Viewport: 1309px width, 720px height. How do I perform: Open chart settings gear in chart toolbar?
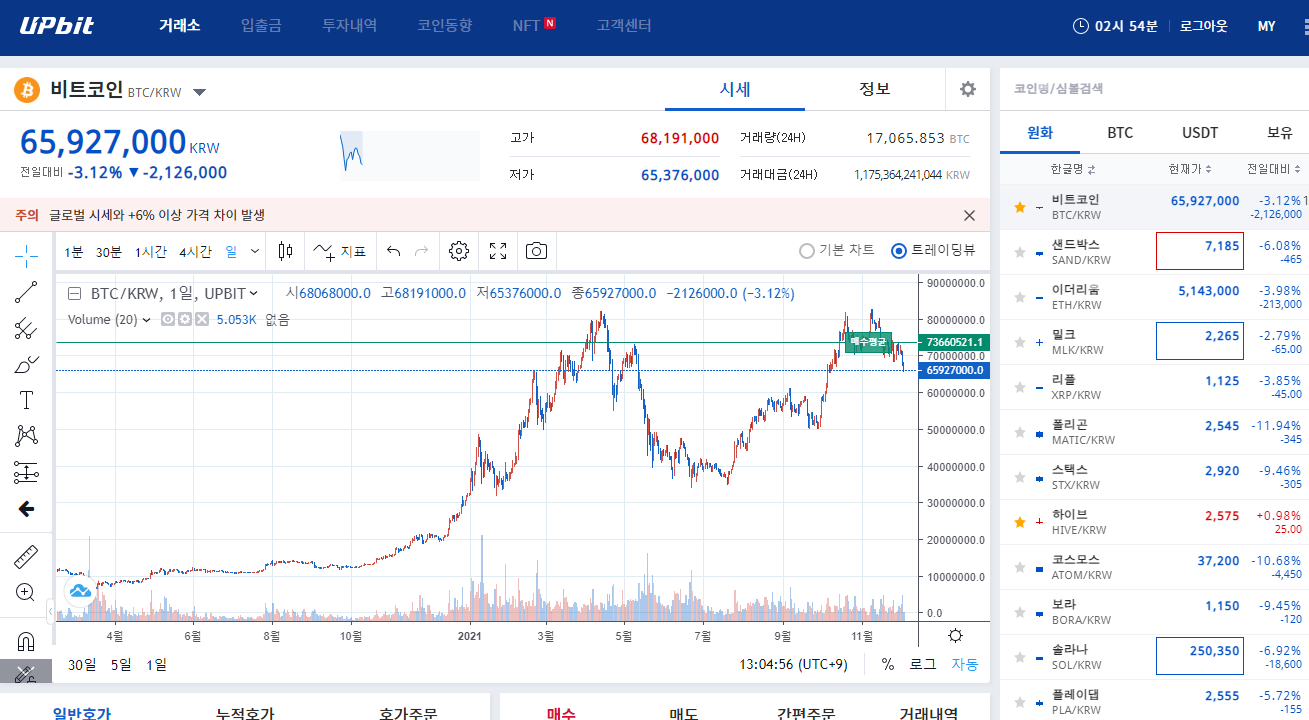459,252
